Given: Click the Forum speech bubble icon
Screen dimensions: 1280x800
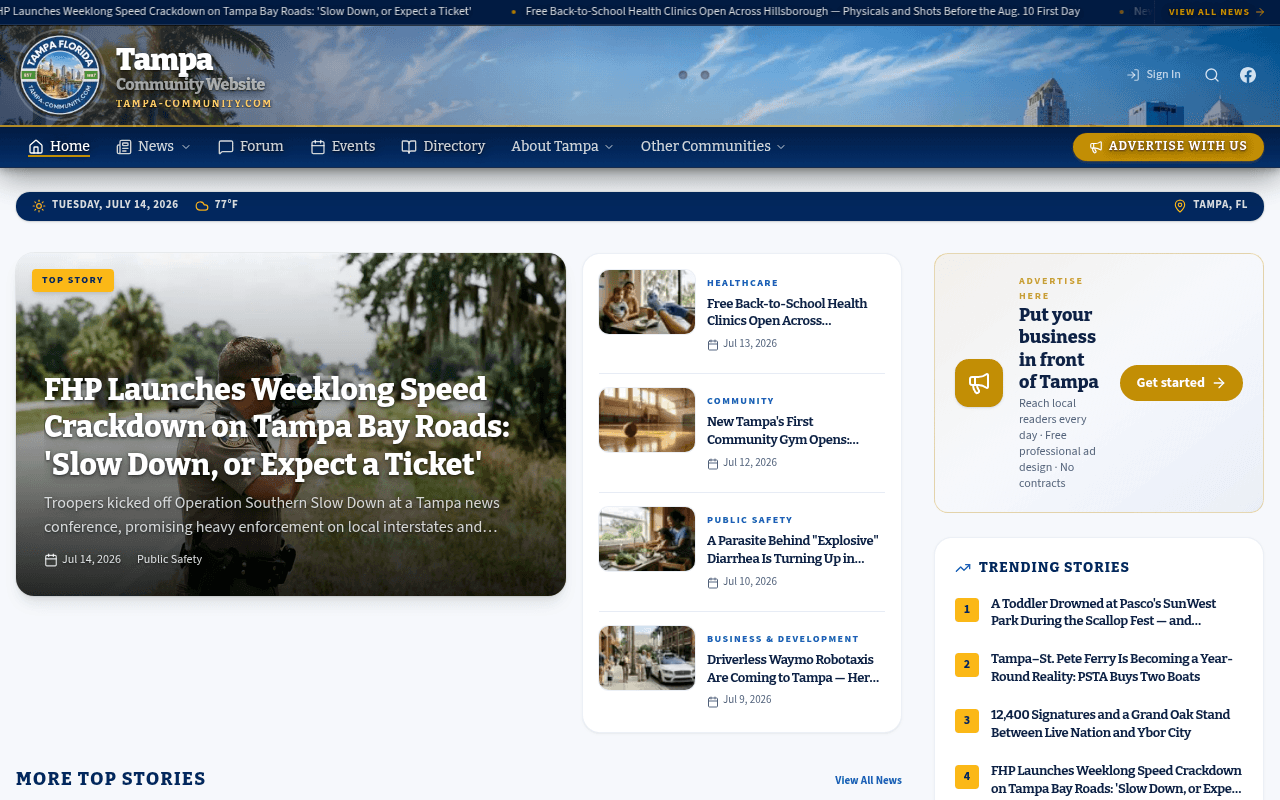Looking at the screenshot, I should click(226, 147).
